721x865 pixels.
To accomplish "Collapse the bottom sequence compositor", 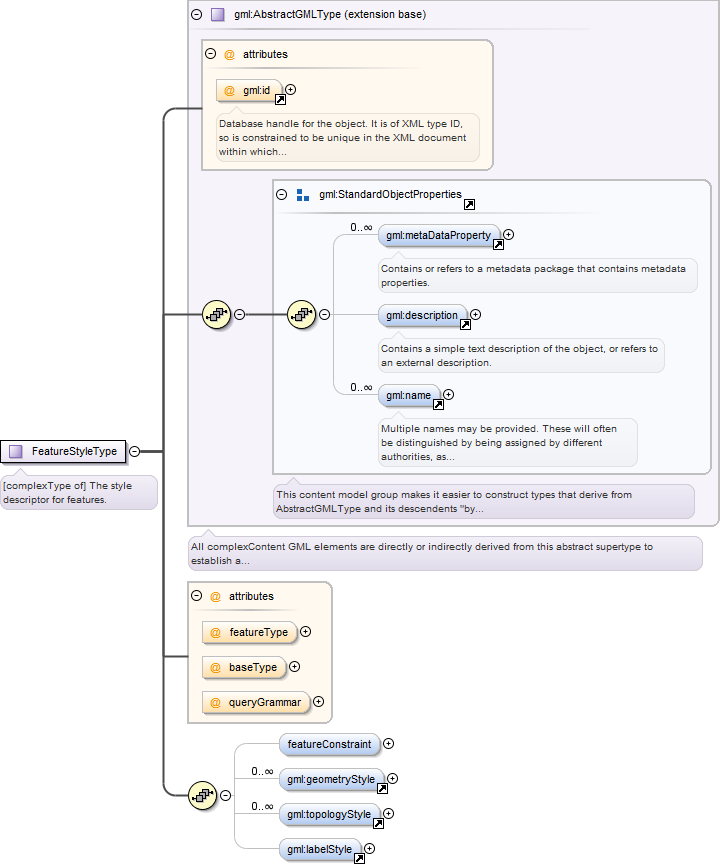I will pyautogui.click(x=226, y=795).
